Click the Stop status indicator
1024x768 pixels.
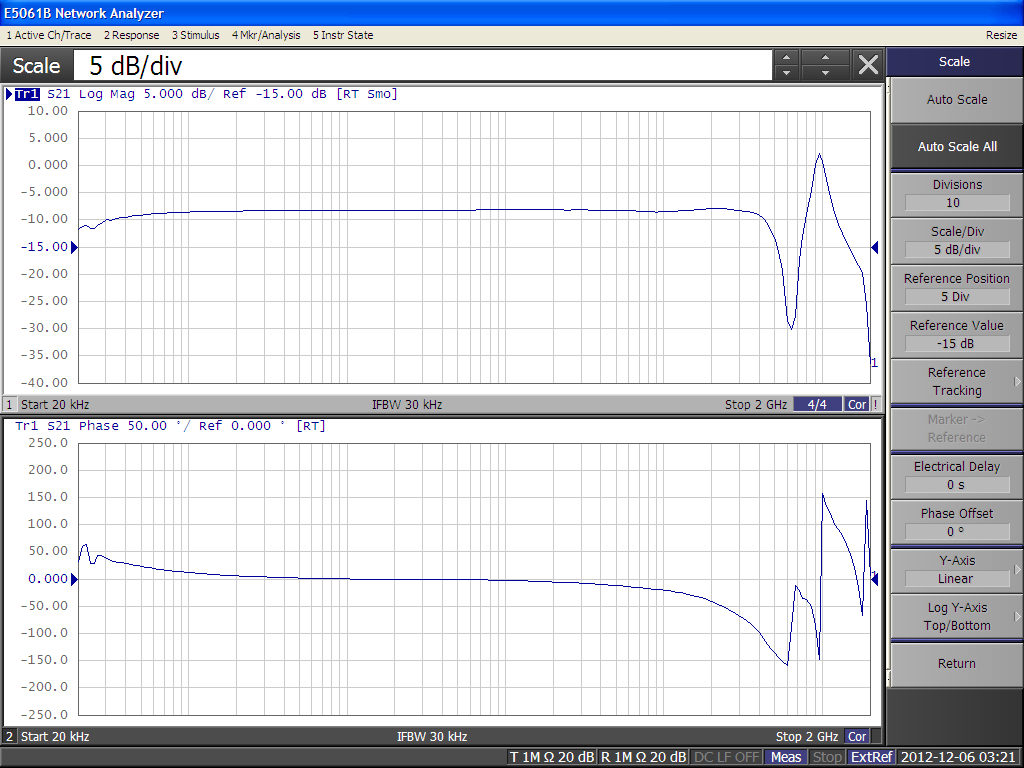pyautogui.click(x=827, y=758)
